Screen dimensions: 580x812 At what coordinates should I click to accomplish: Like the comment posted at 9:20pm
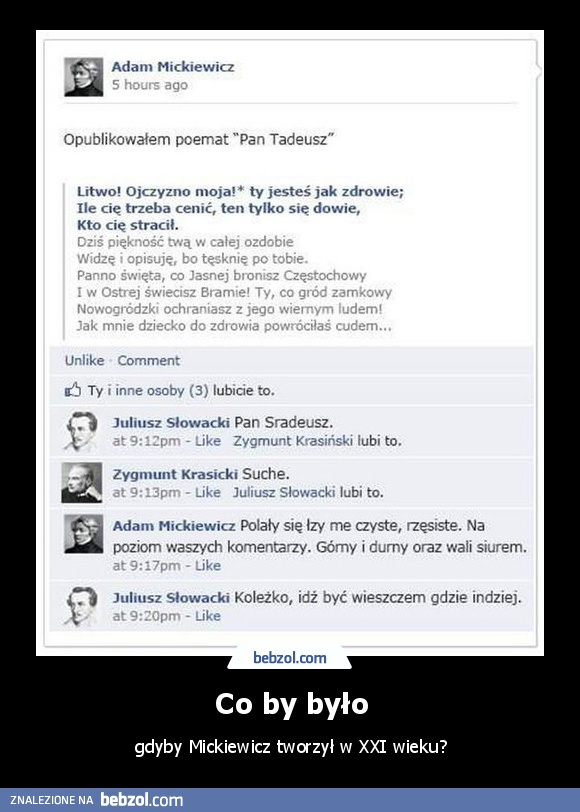click(208, 616)
